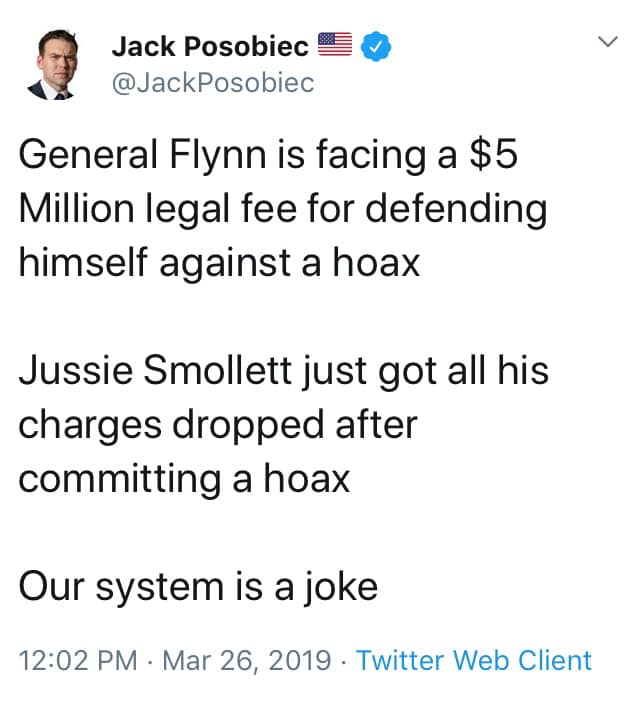
Task: Click "himself against a hoax" text line
Action: 219,263
